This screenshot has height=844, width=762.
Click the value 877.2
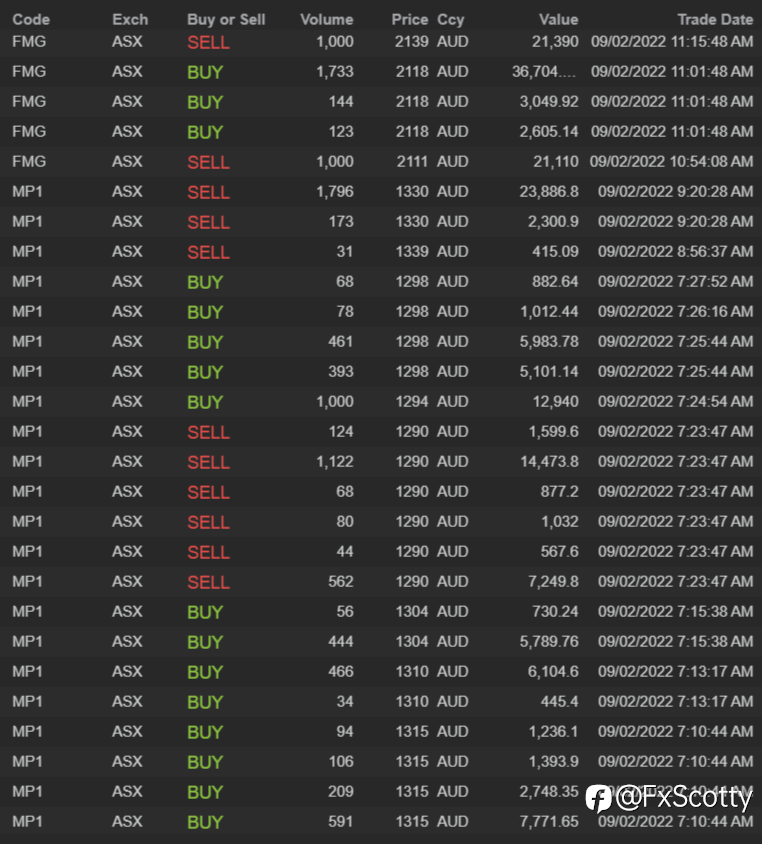point(560,491)
